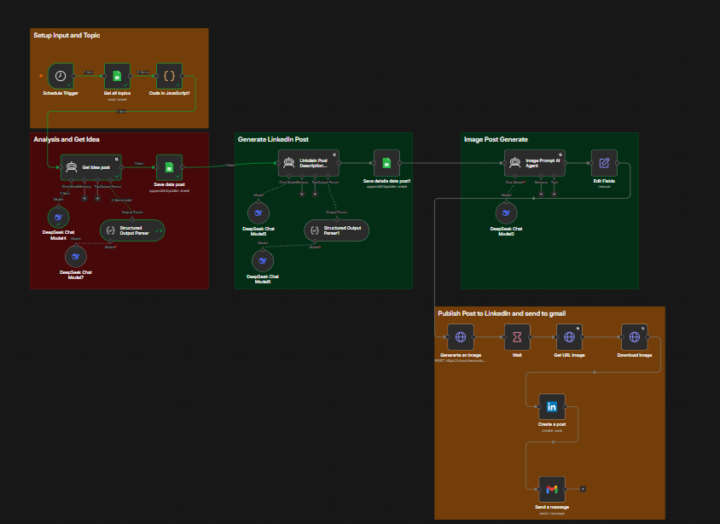The width and height of the screenshot is (720, 524).
Task: Open the Get all topics sheet node
Action: [x=117, y=76]
